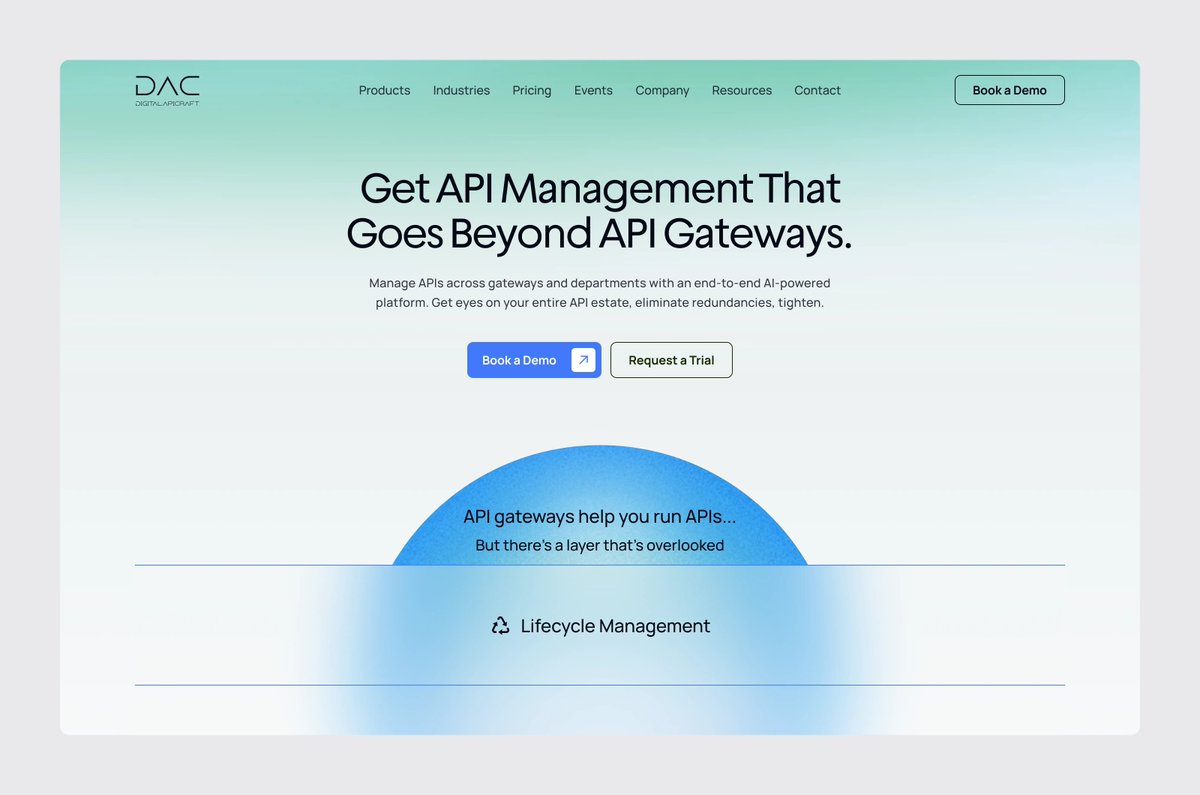
Task: Click the DAC Digital Apicraft logo
Action: [167, 90]
